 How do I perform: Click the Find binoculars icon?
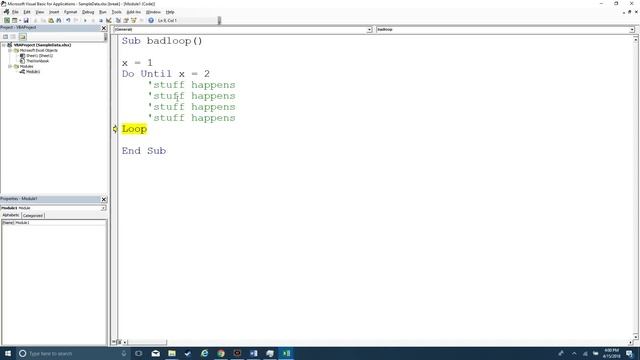pyautogui.click(x=59, y=20)
